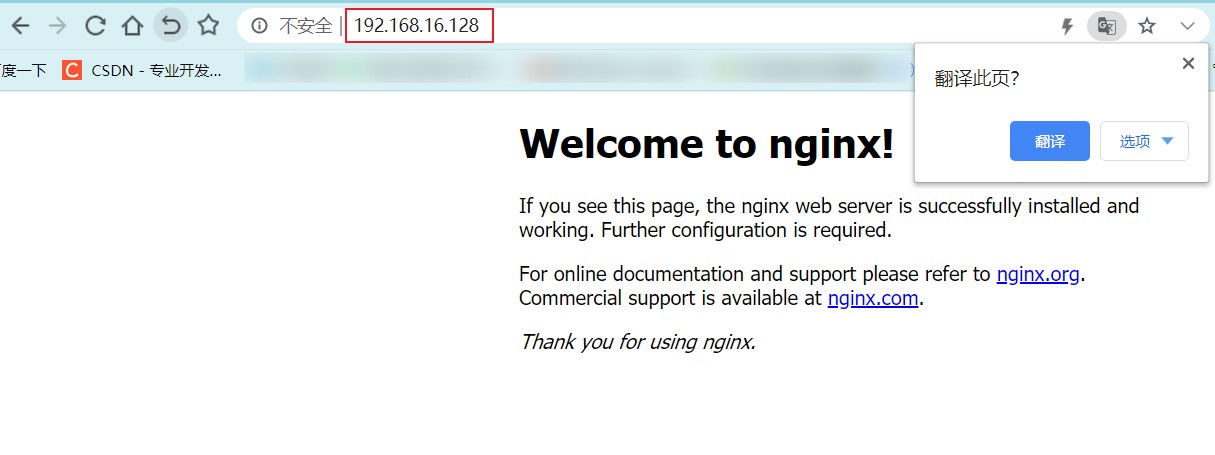View site info via 不安全 icon
The width and height of the screenshot is (1215, 455).
pyautogui.click(x=260, y=26)
